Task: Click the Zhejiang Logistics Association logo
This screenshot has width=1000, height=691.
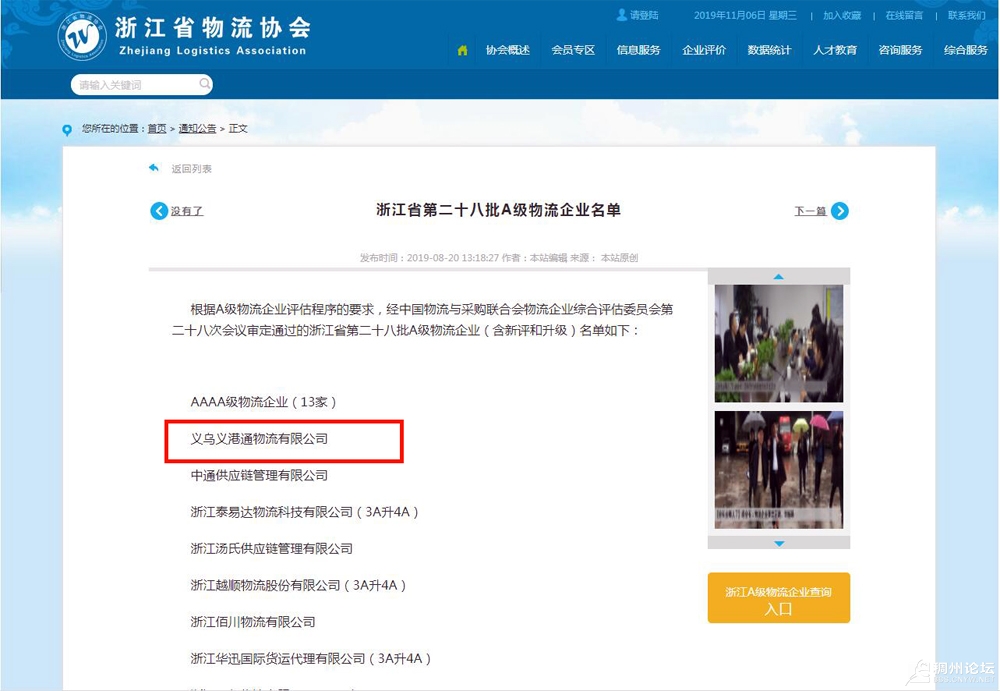Action: 82,36
